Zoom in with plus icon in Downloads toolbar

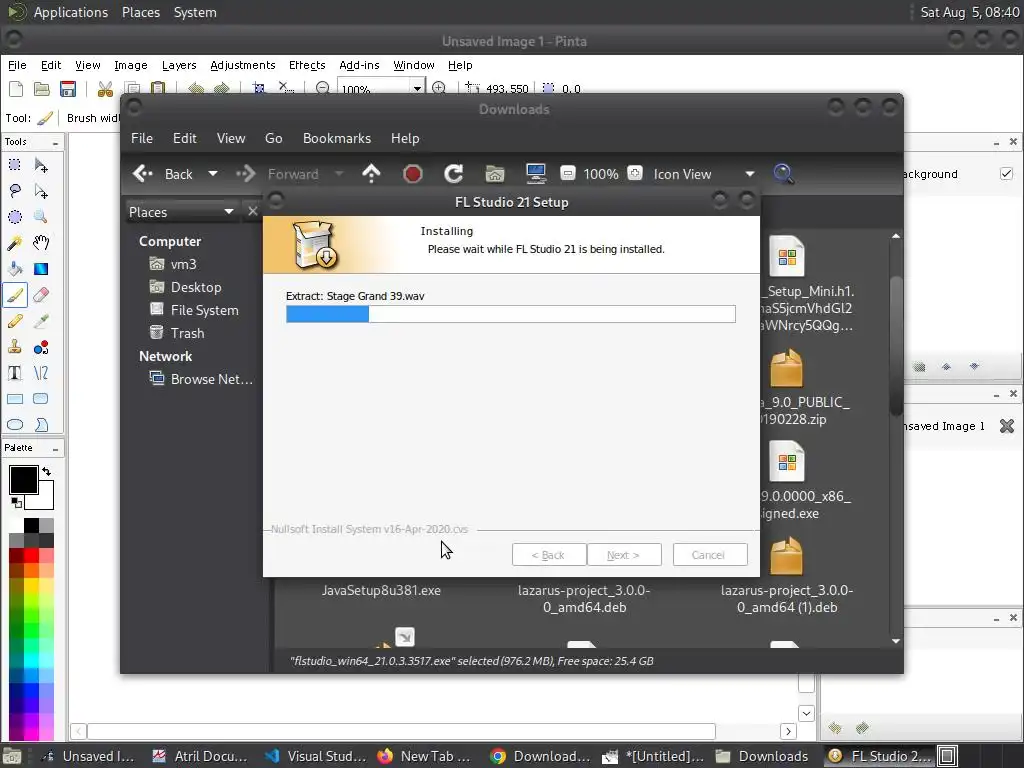635,173
